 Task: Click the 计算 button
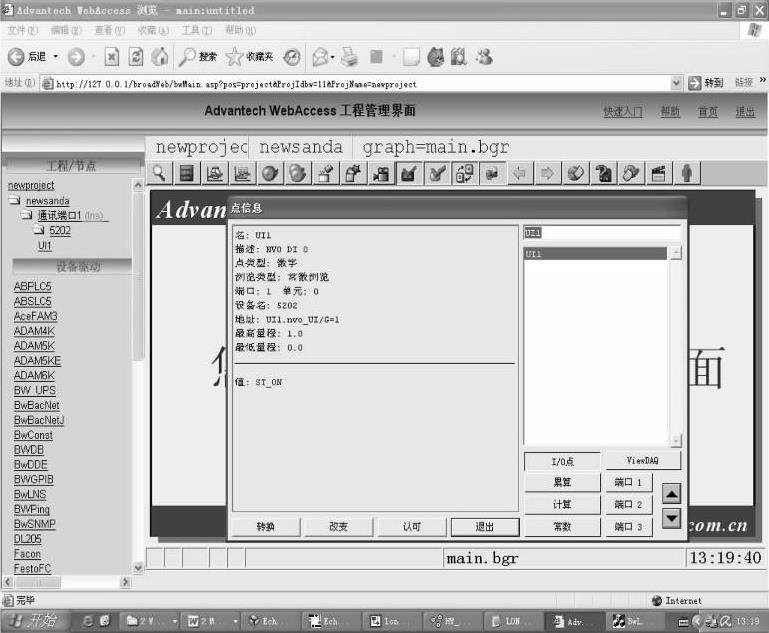click(562, 505)
